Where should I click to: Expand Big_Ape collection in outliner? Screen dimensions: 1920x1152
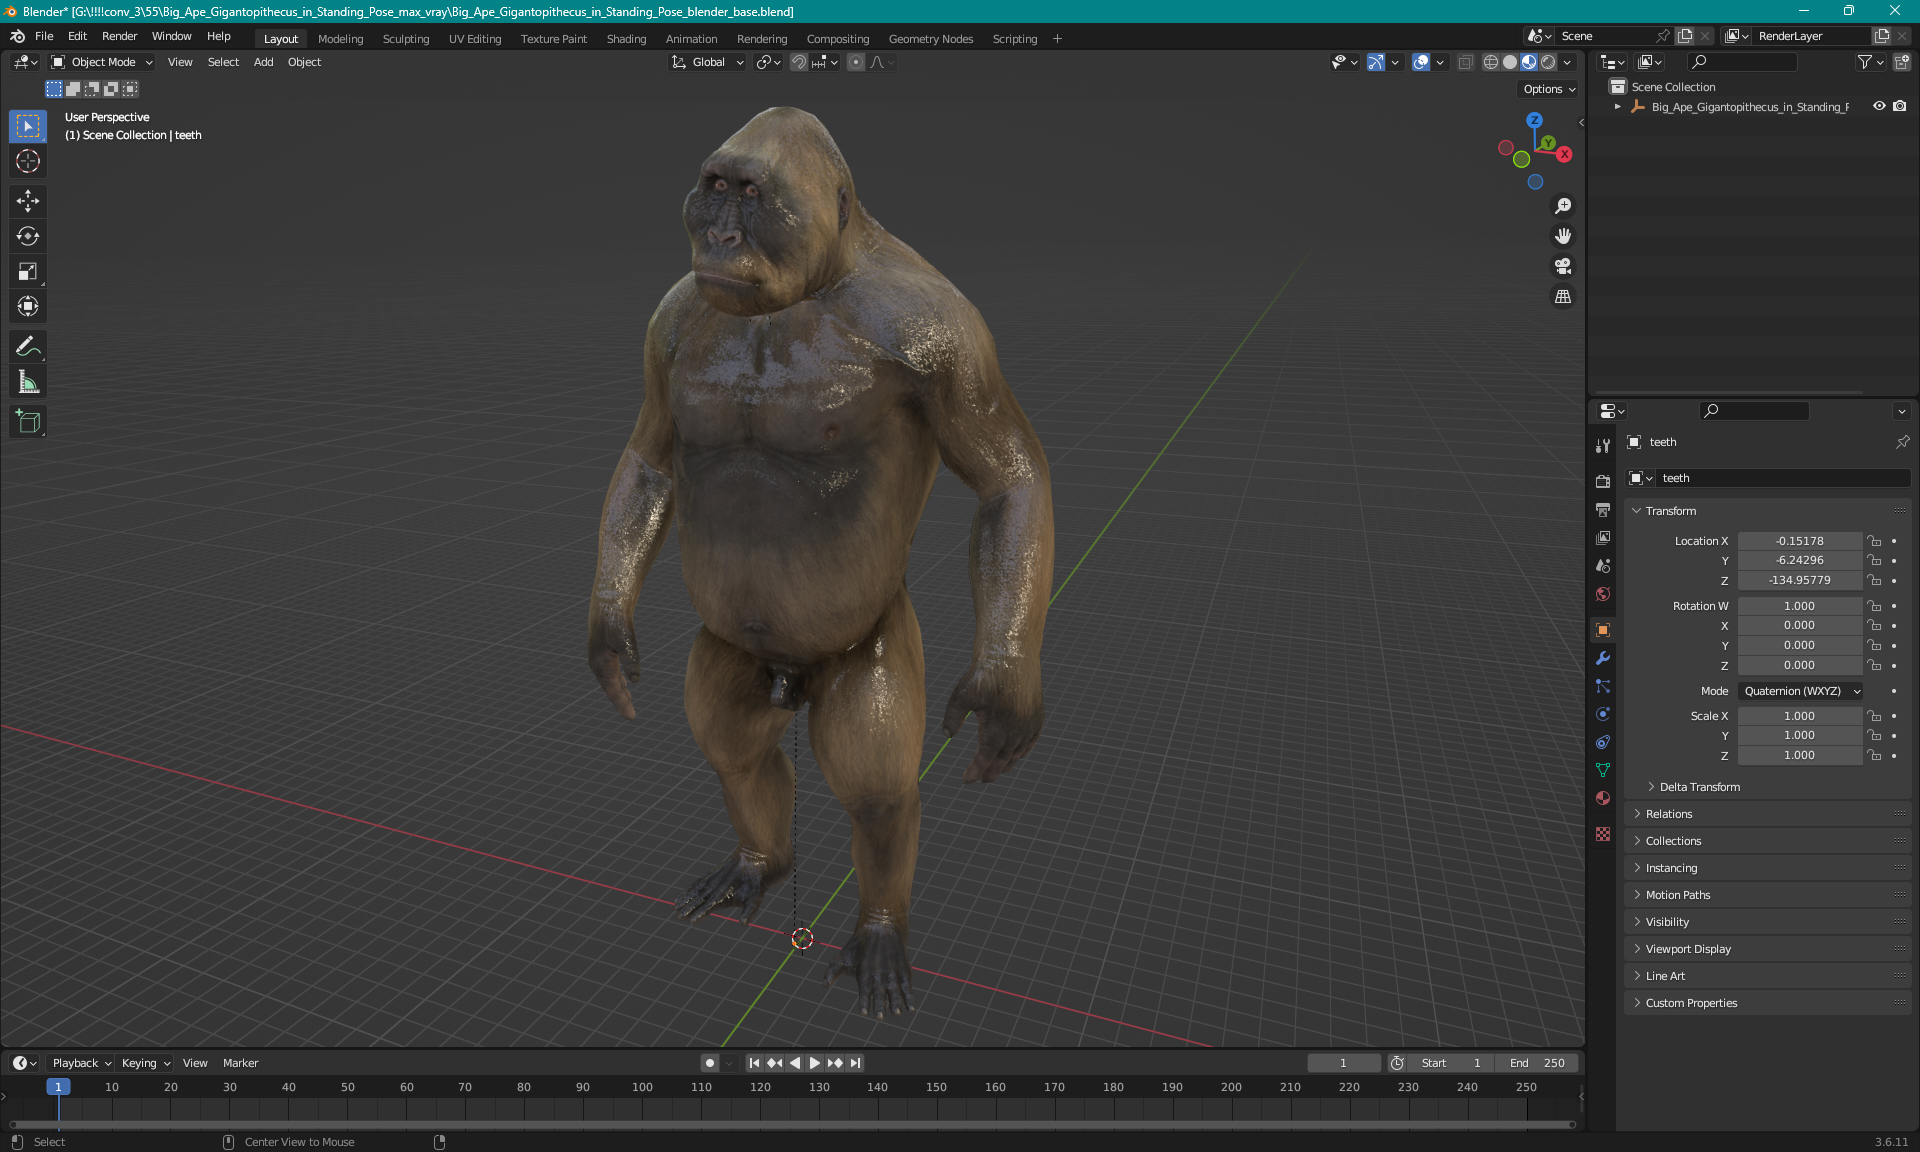(1618, 106)
